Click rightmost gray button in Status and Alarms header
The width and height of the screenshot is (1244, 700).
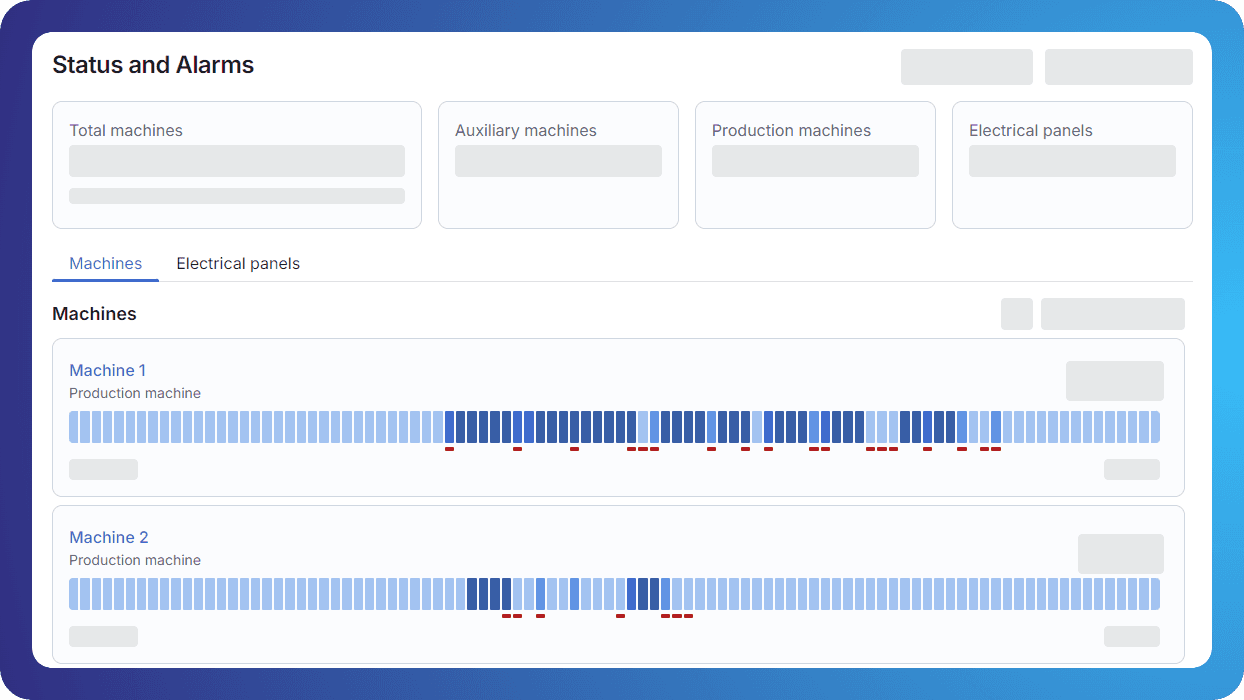coord(1118,67)
